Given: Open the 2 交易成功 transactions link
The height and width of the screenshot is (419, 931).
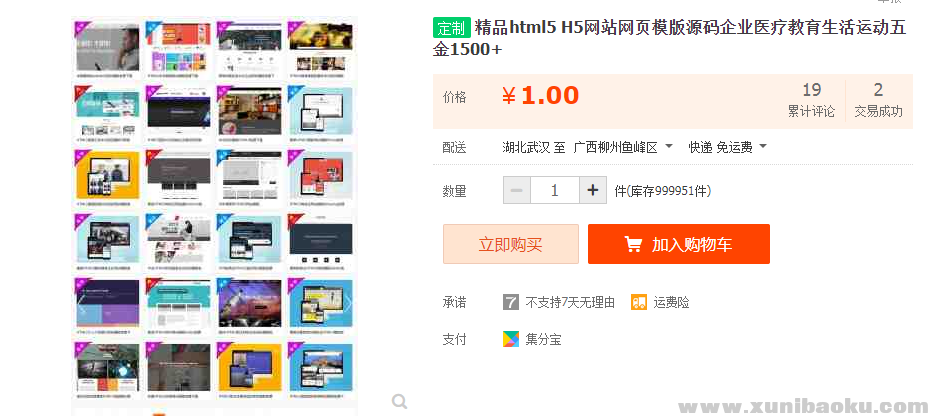Looking at the screenshot, I should (878, 100).
